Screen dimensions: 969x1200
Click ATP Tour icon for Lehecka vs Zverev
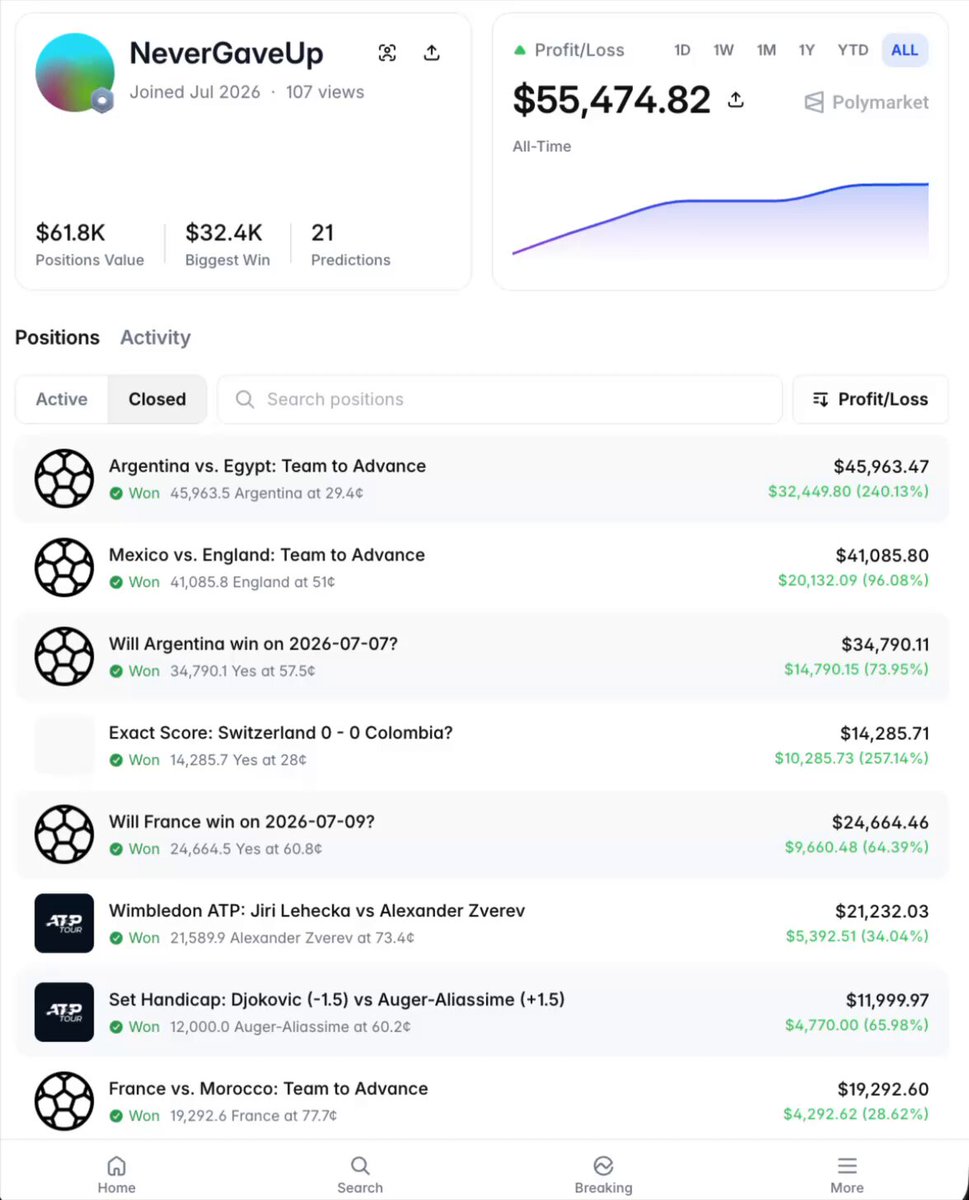(x=64, y=923)
